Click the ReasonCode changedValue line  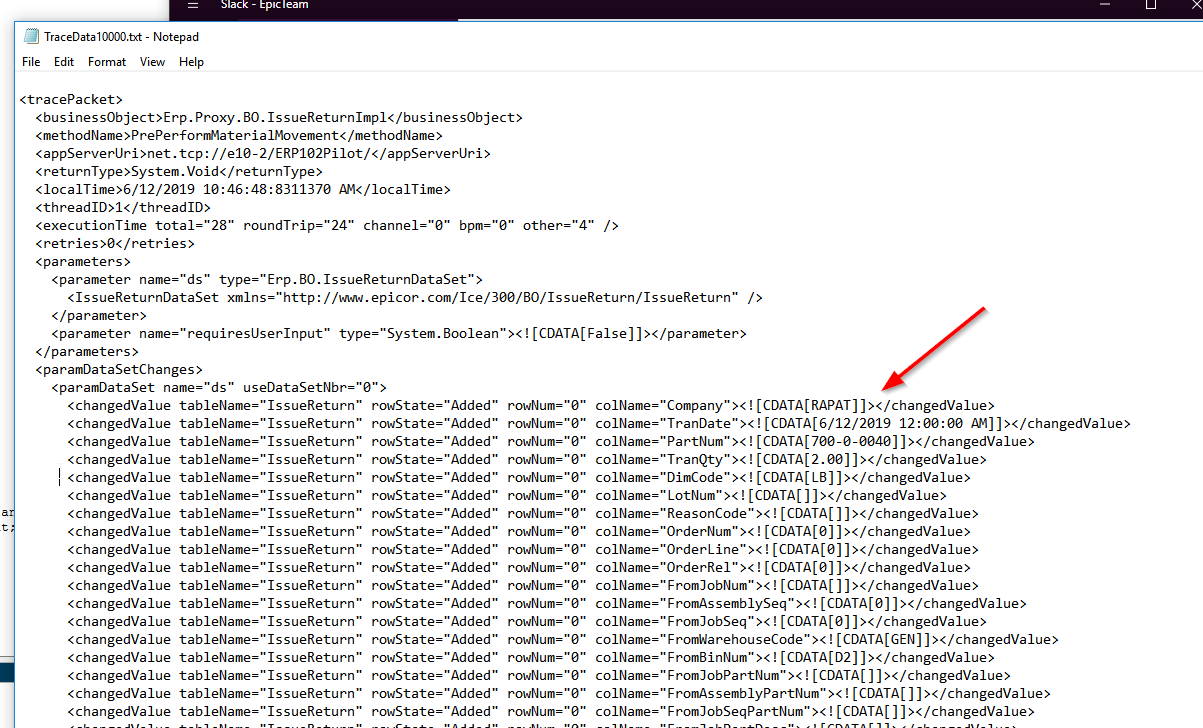pos(523,514)
